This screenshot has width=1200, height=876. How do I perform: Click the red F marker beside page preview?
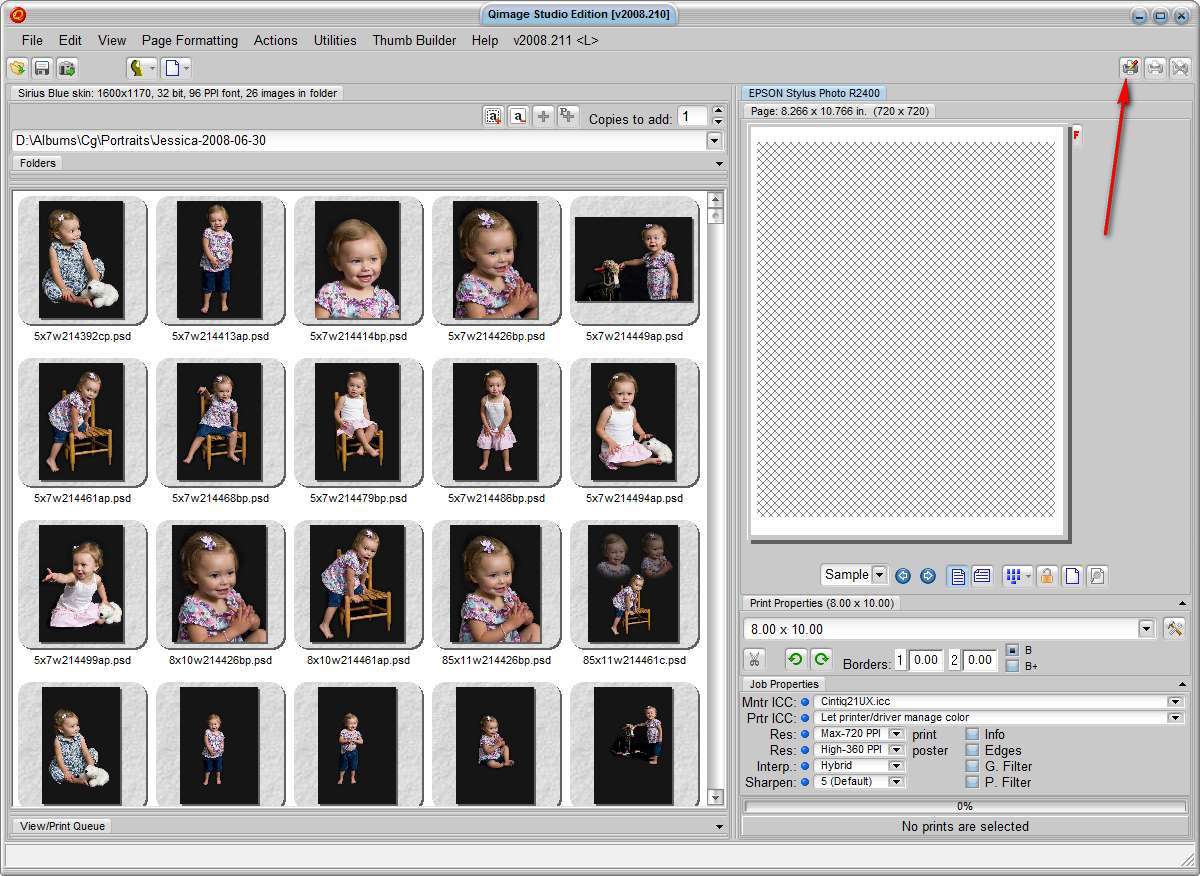pyautogui.click(x=1077, y=135)
